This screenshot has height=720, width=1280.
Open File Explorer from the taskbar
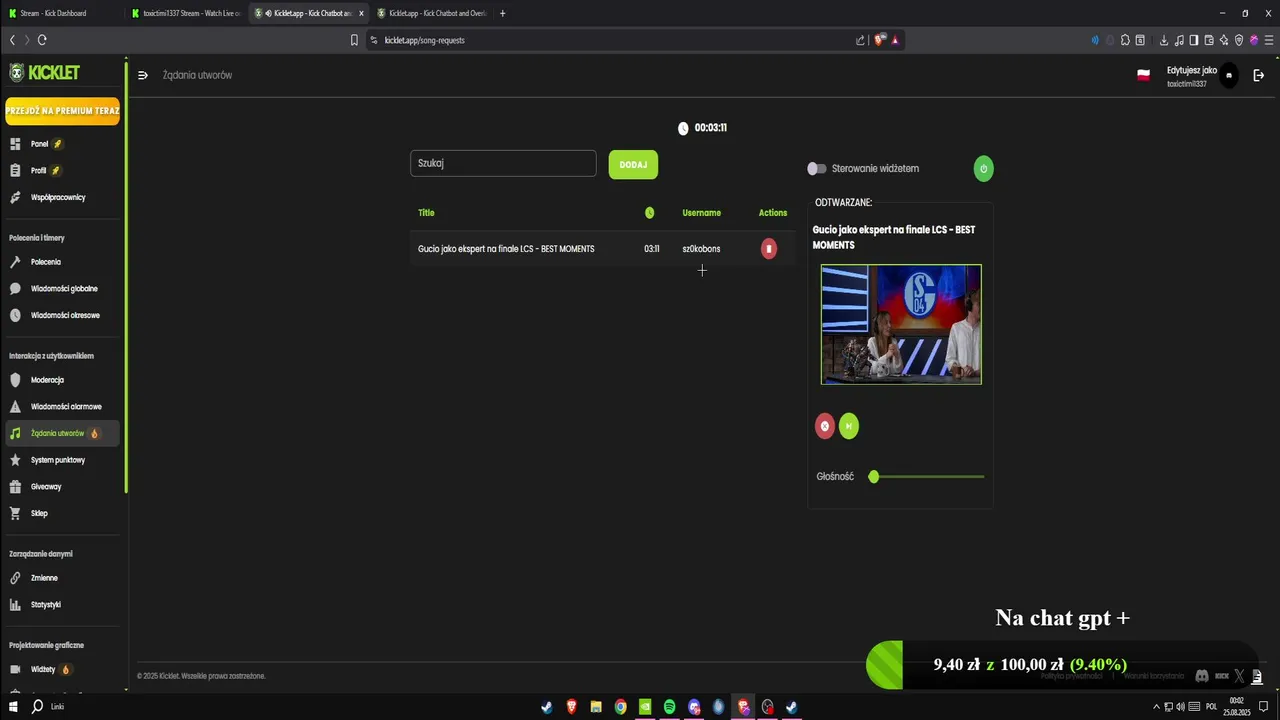pos(596,707)
